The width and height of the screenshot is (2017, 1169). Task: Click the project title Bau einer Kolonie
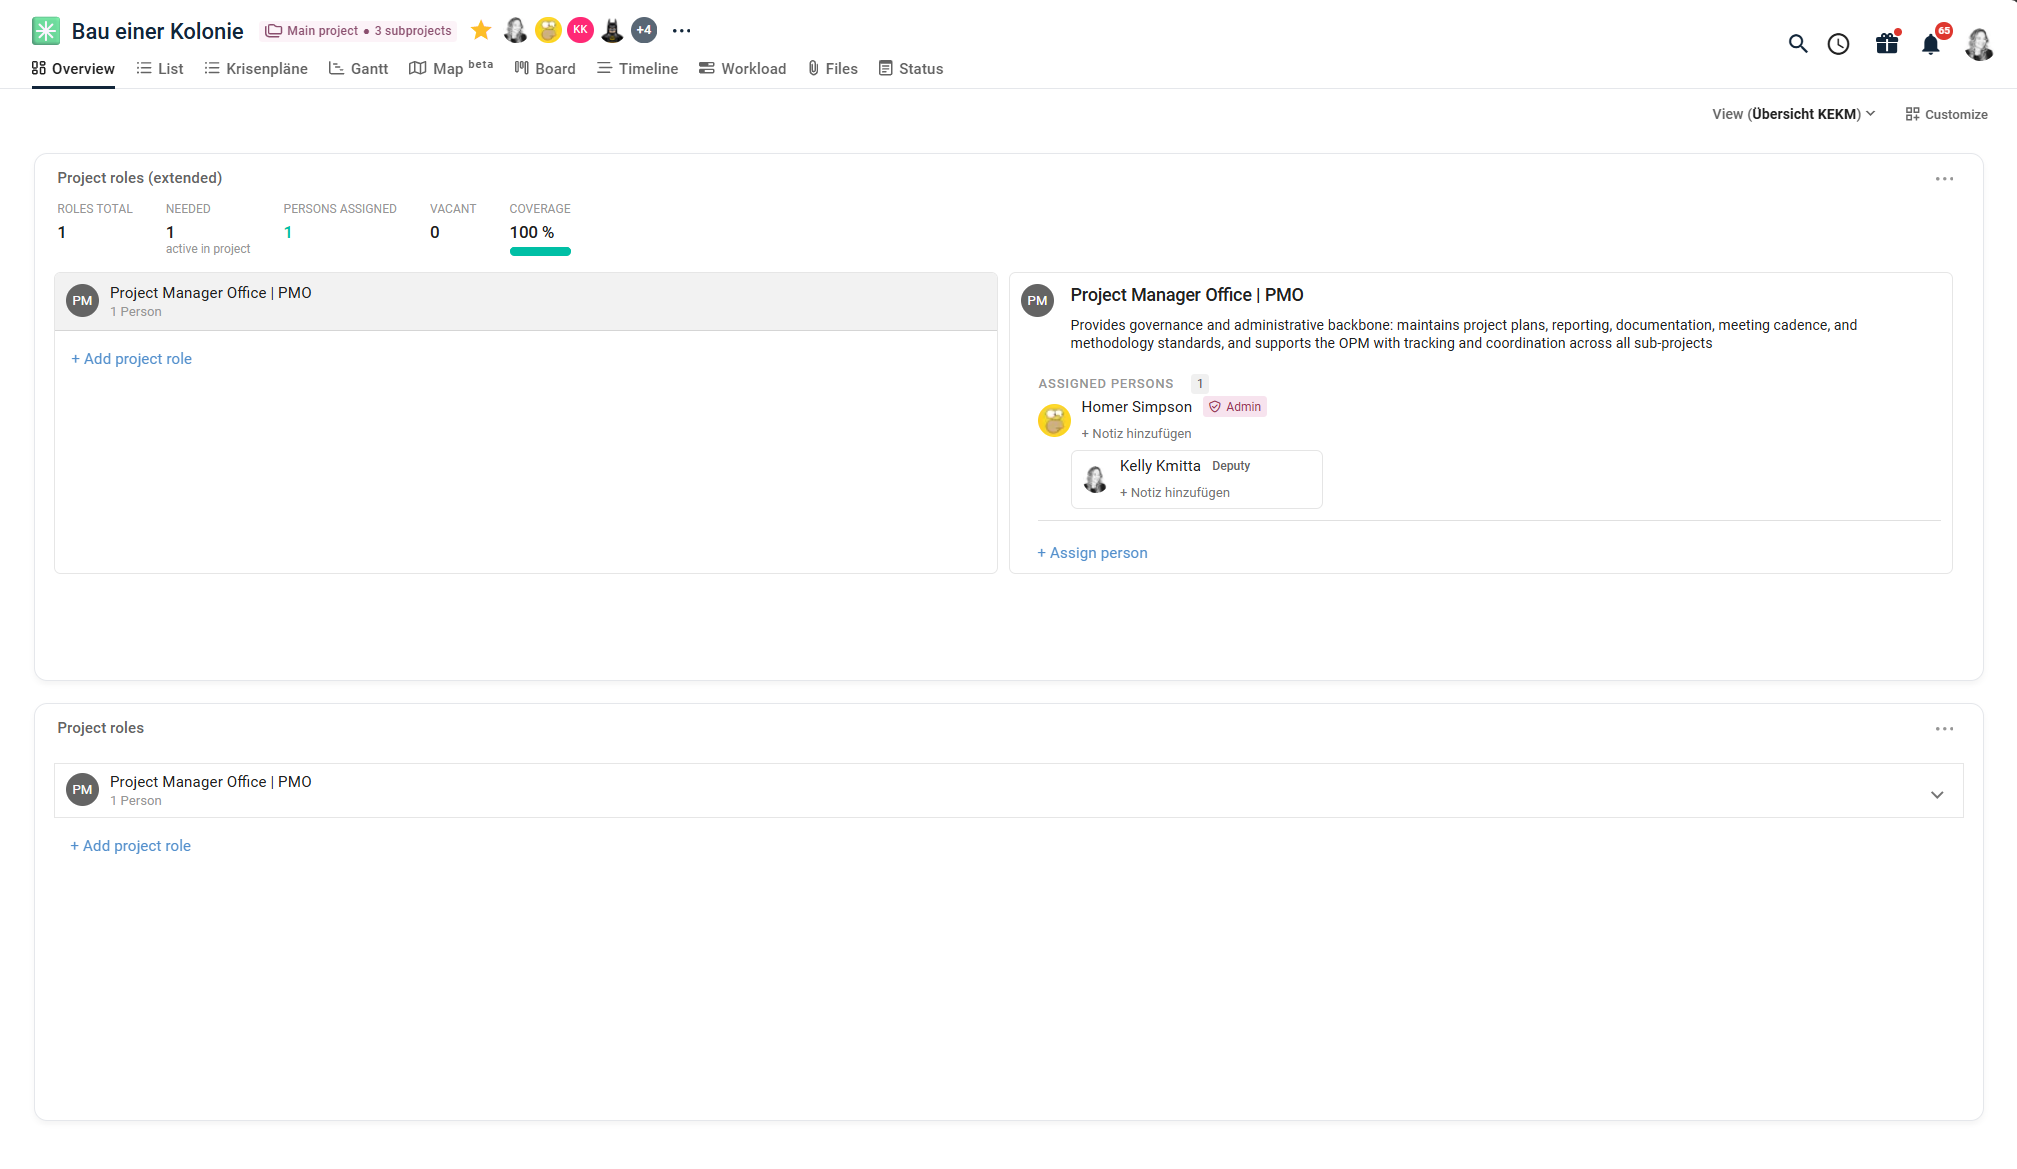(158, 31)
